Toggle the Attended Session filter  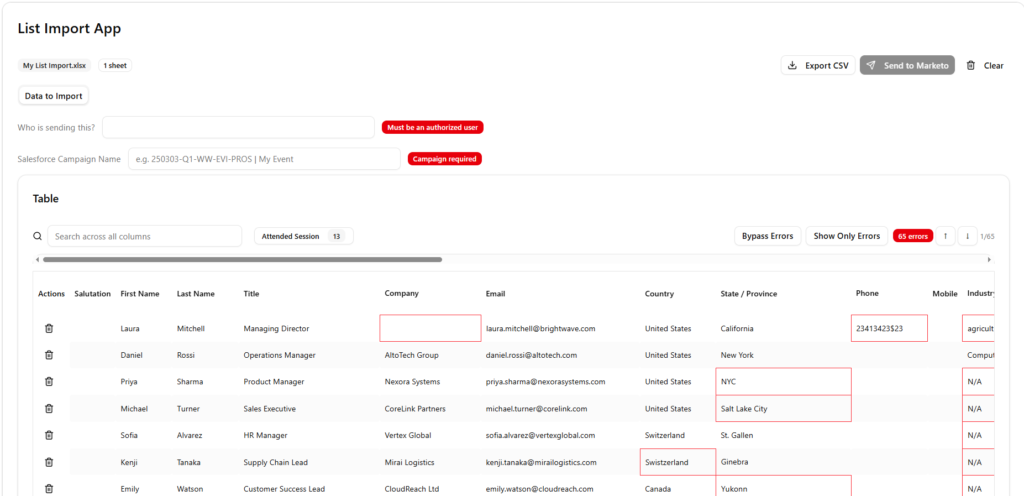[x=303, y=236]
